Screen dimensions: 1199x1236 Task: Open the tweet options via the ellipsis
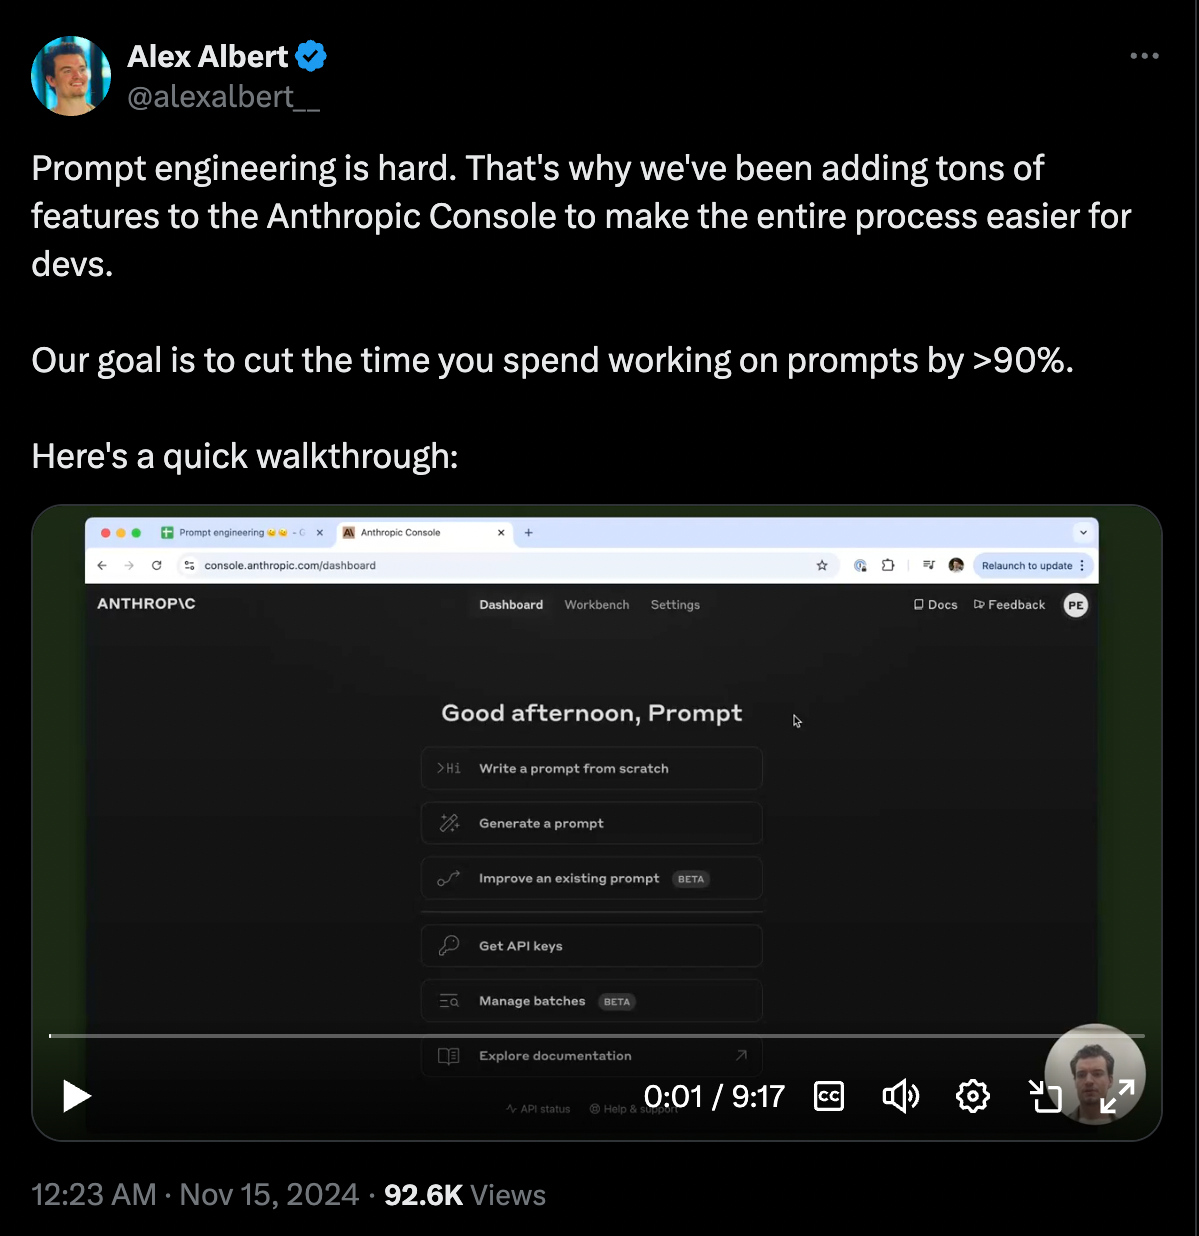(1144, 56)
